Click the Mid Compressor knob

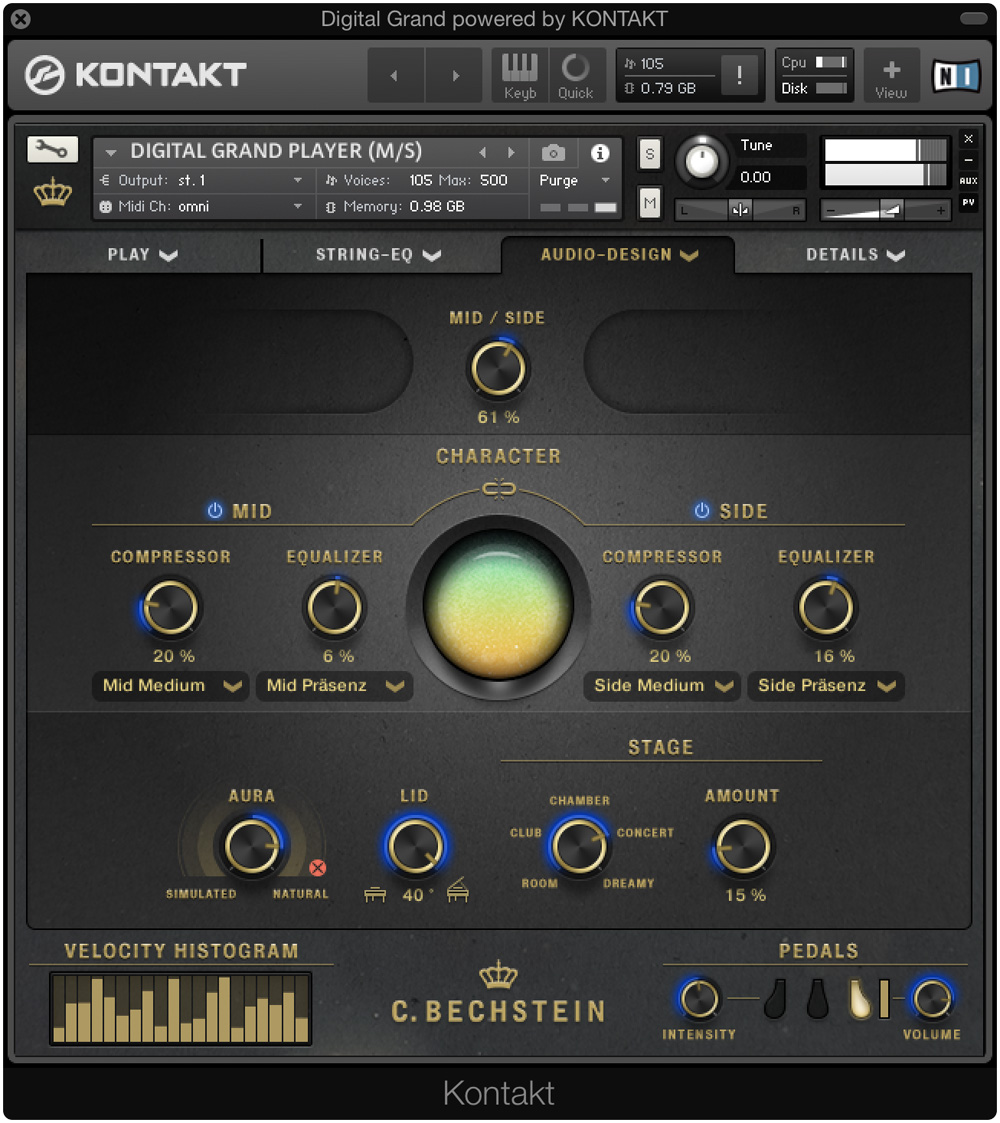pos(170,607)
